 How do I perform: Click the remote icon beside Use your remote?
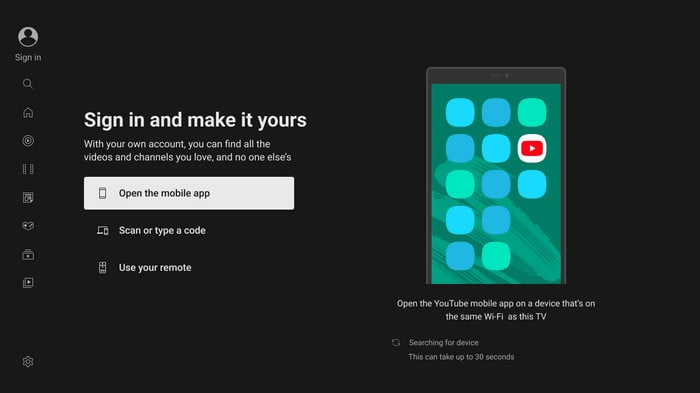[102, 268]
